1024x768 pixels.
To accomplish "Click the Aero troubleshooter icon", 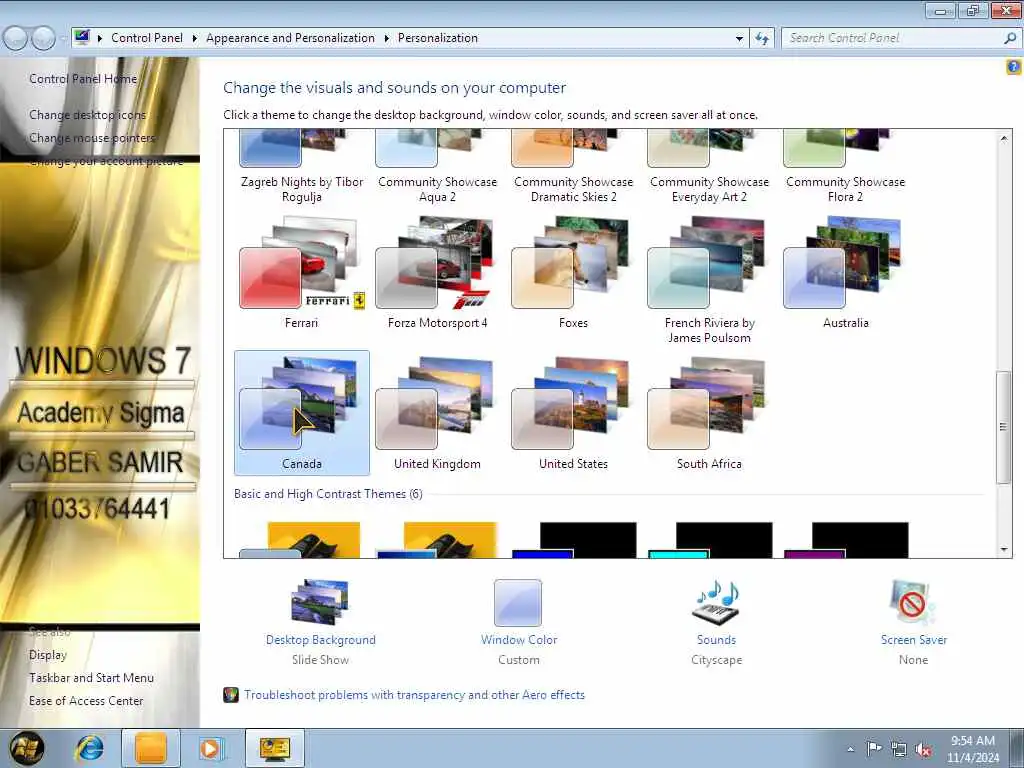I will tap(231, 695).
